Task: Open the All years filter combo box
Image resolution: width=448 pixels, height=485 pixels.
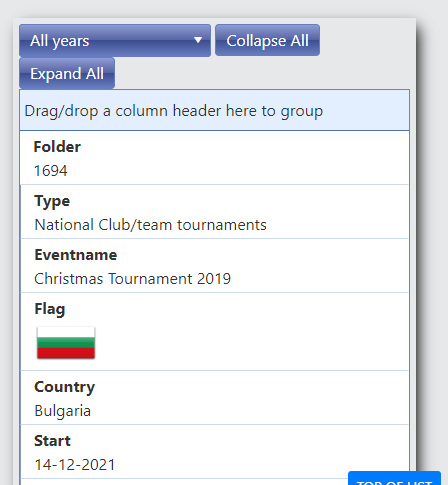Action: pos(115,40)
